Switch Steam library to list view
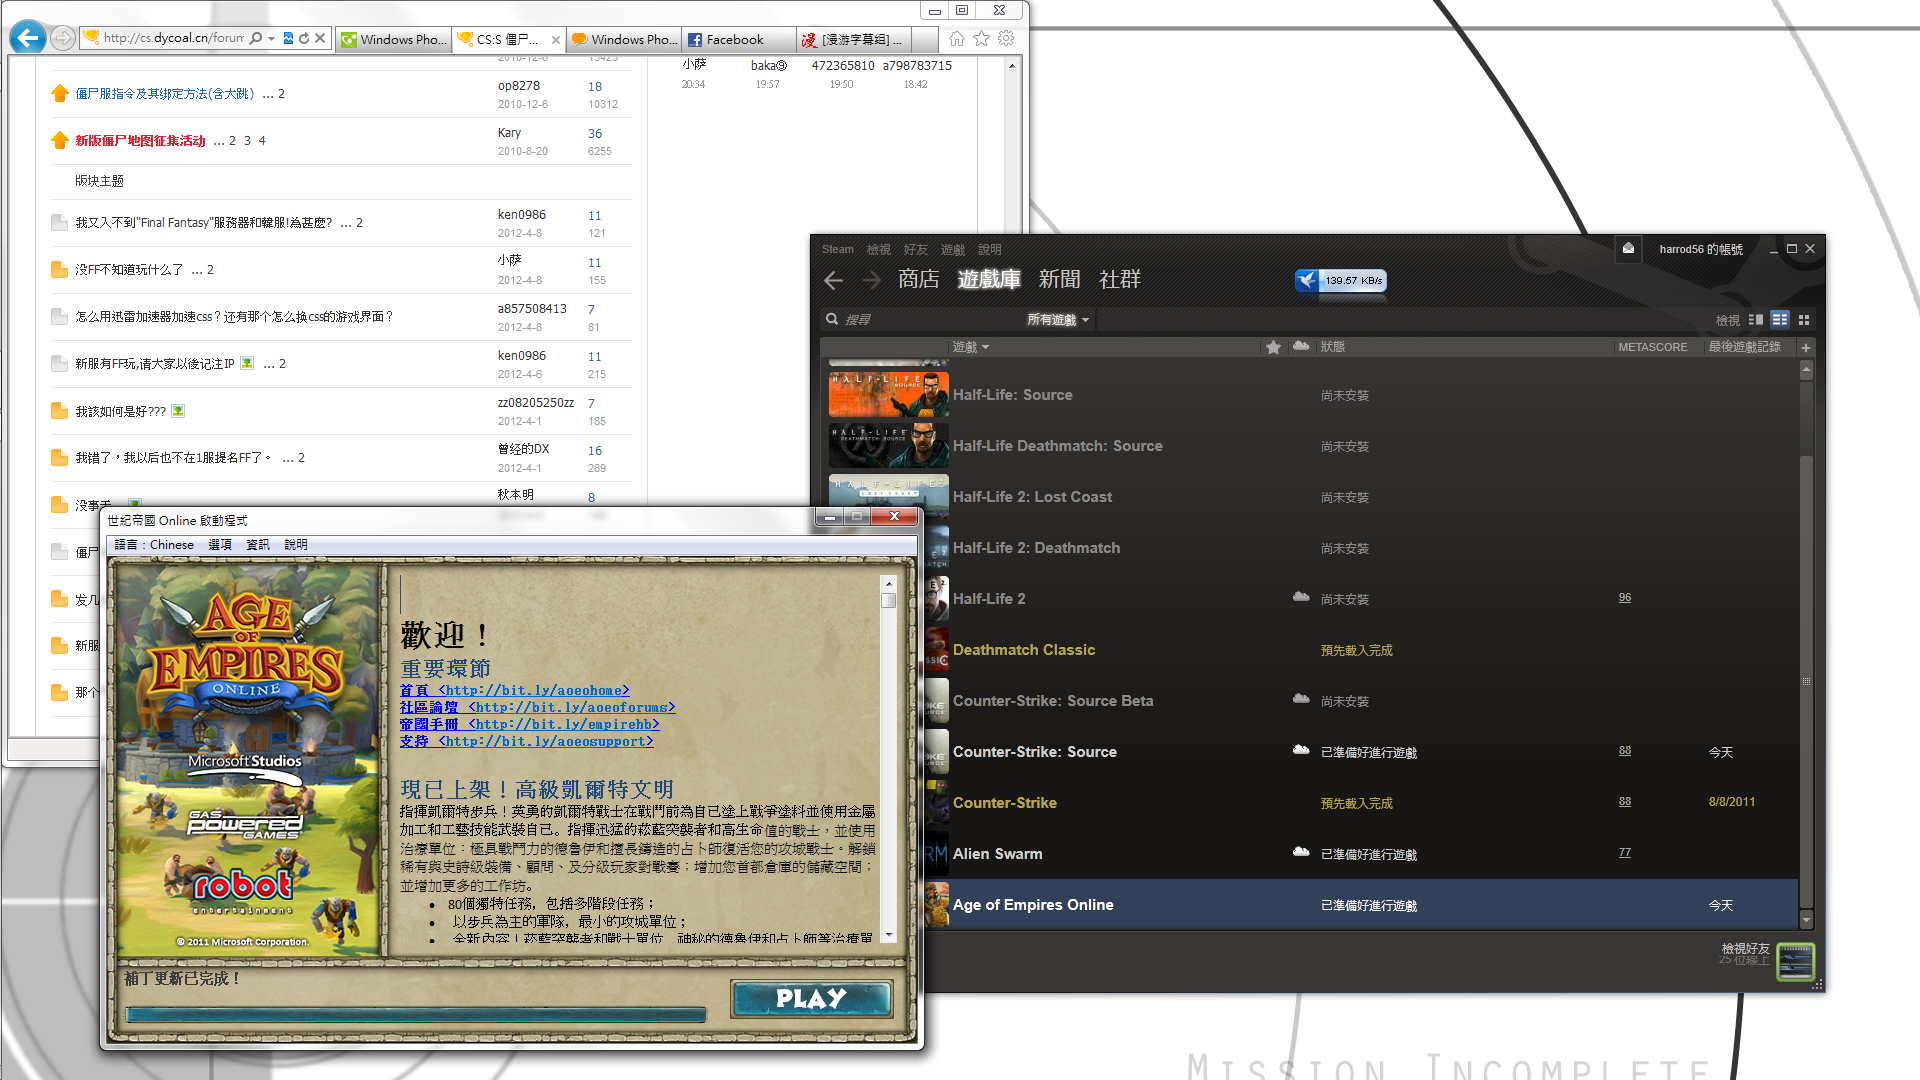The image size is (1920, 1080). click(1780, 319)
